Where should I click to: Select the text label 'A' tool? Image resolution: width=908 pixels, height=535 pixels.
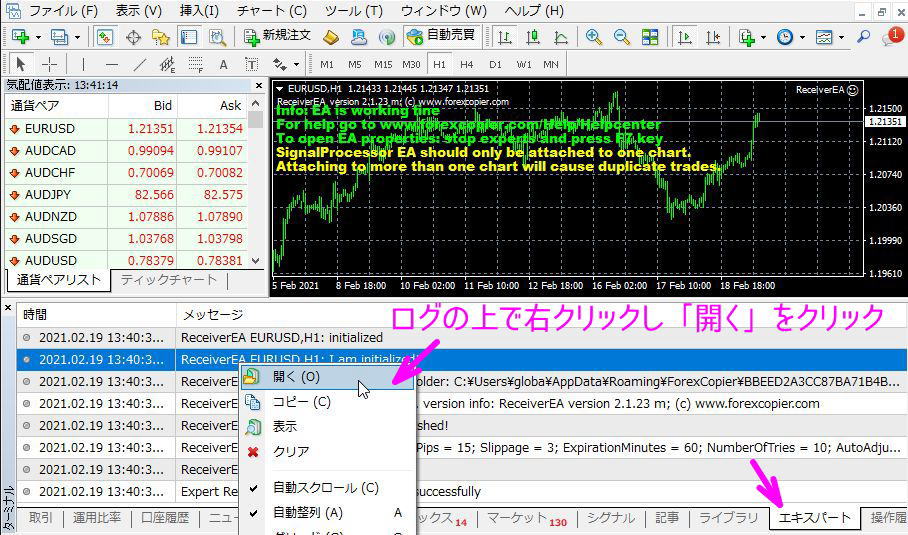(x=223, y=64)
